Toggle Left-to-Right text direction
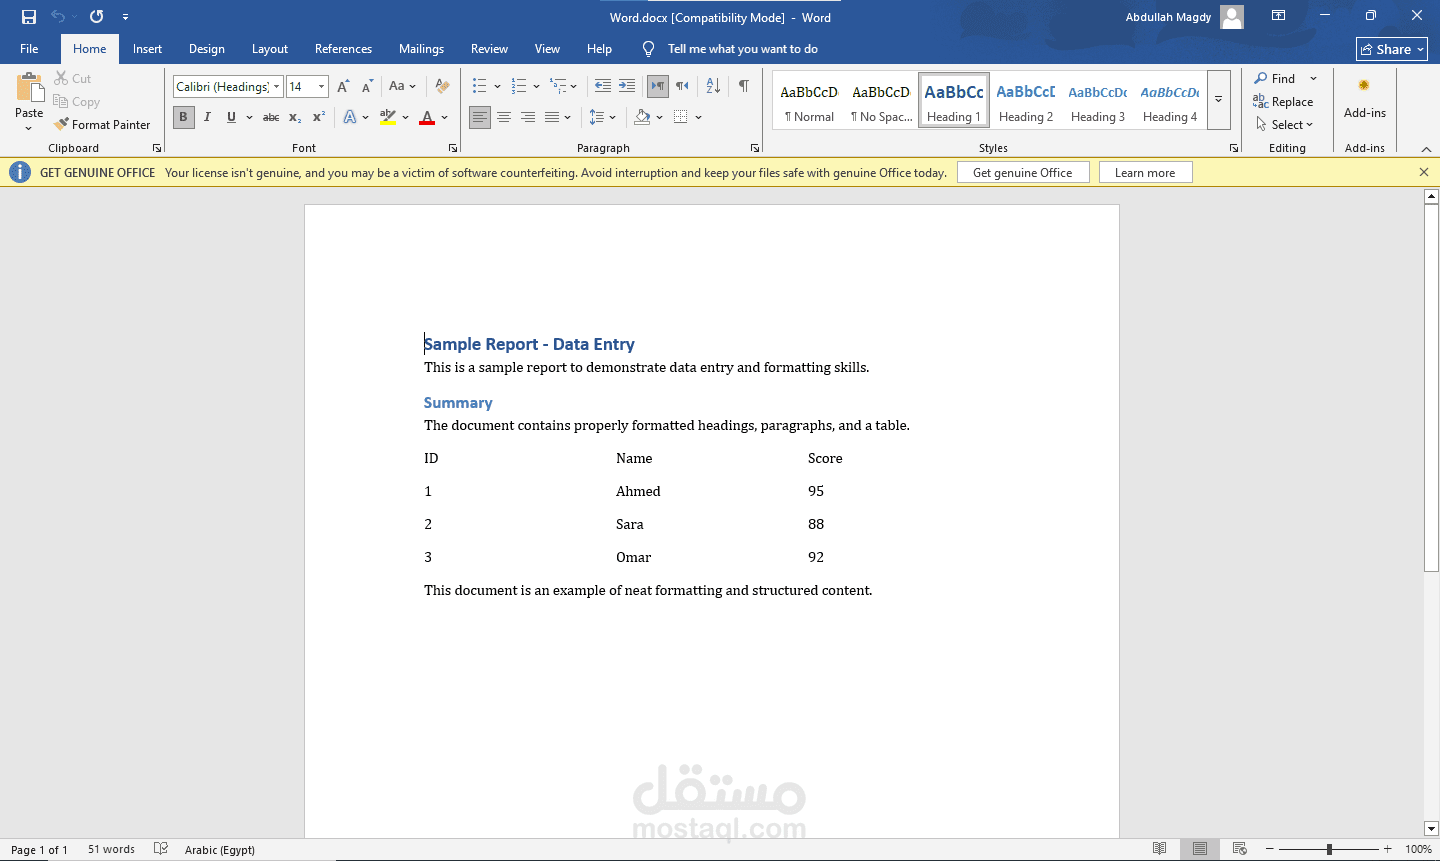 coord(657,87)
